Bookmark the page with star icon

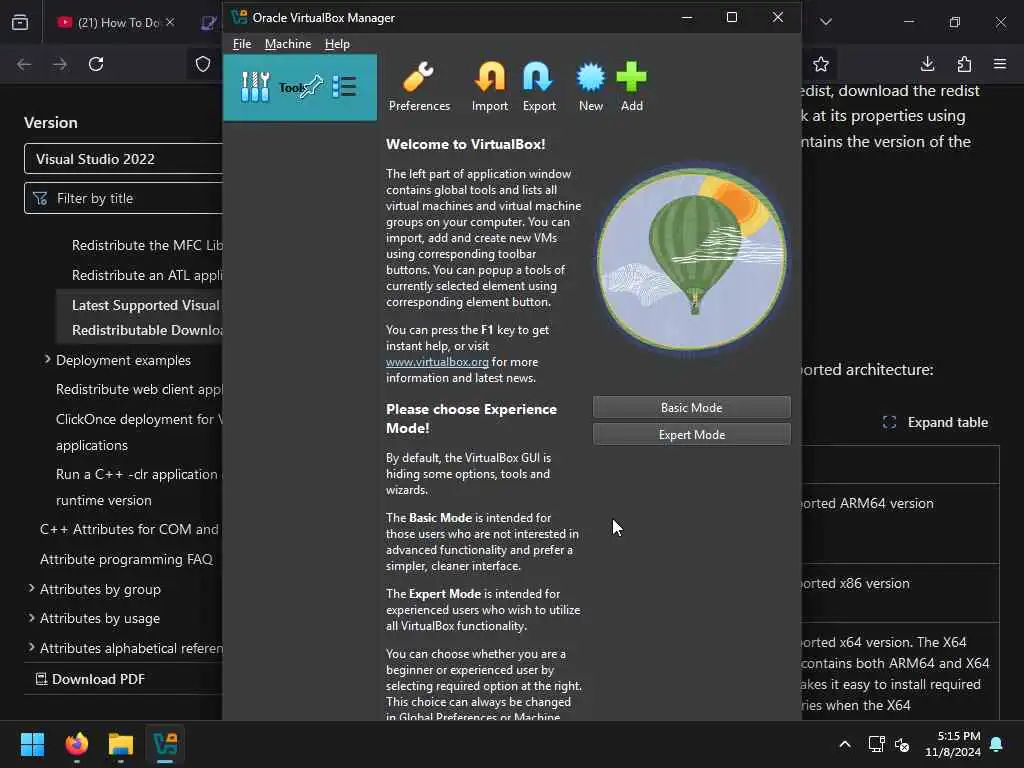(x=821, y=64)
